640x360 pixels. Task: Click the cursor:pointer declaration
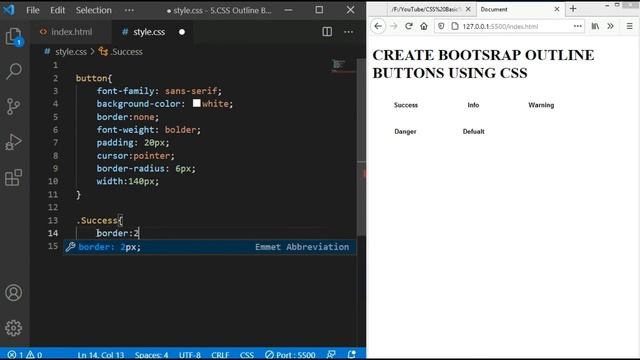click(x=135, y=156)
